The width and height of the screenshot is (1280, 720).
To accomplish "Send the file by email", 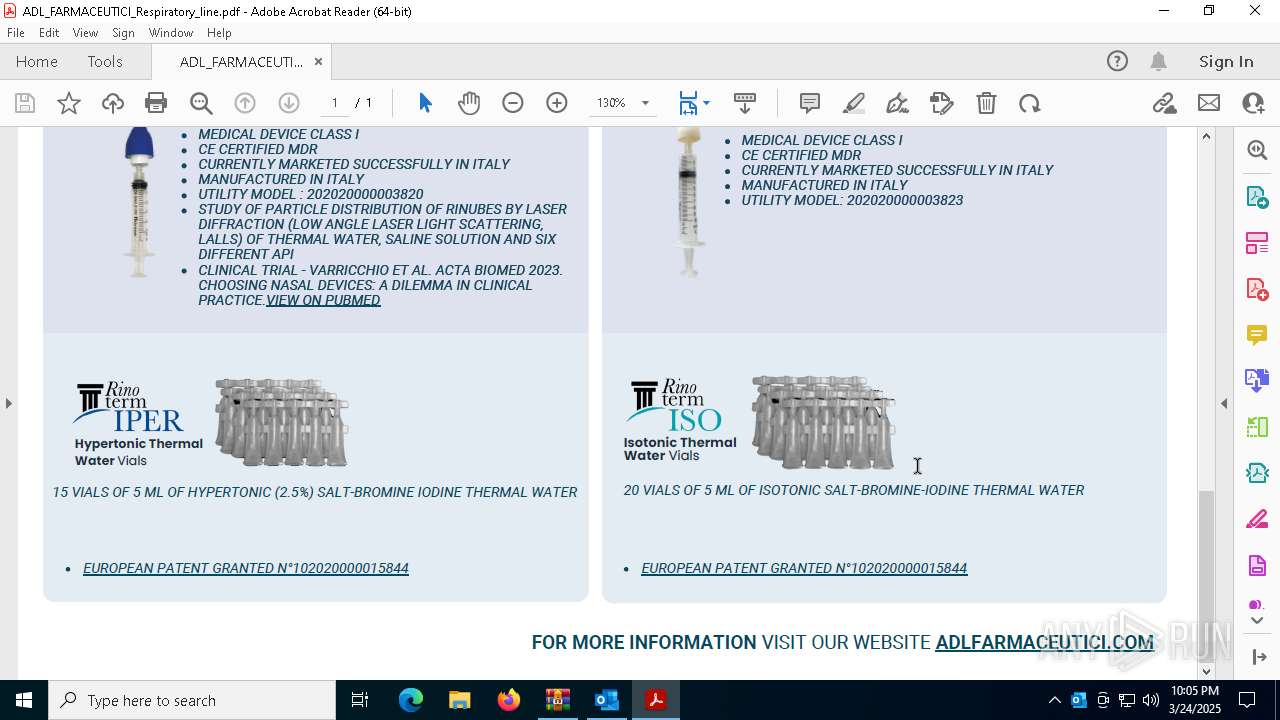I will pyautogui.click(x=1209, y=103).
